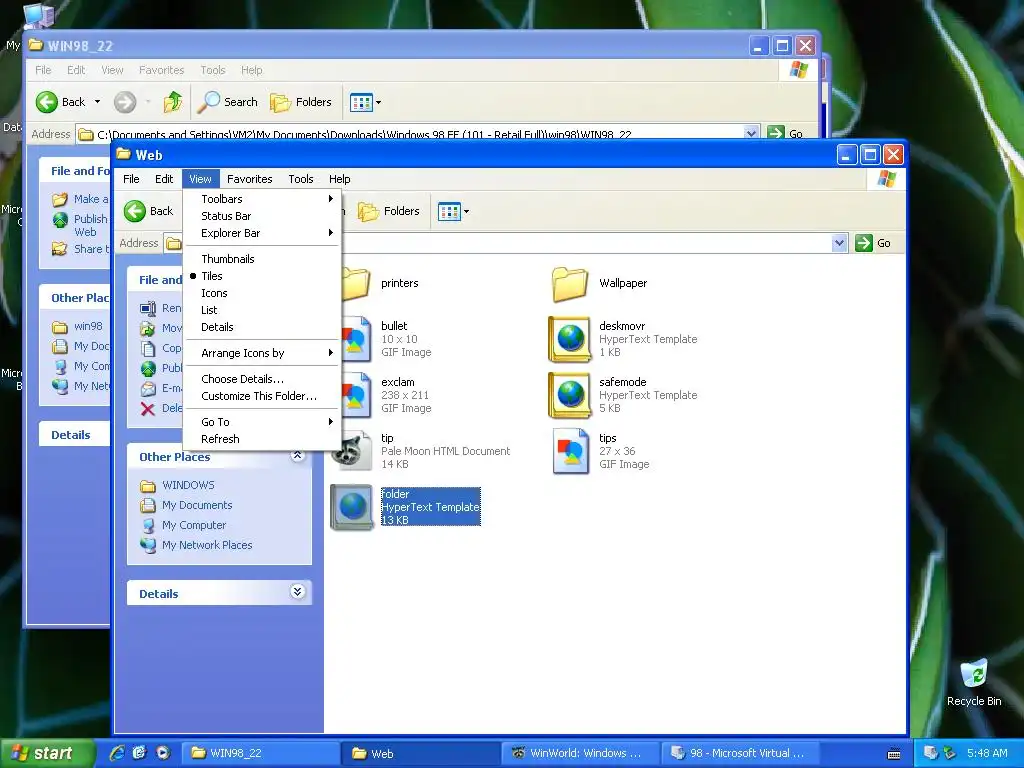Viewport: 1024px width, 768px height.
Task: Open address bar dropdown in Web window
Action: pyautogui.click(x=839, y=243)
